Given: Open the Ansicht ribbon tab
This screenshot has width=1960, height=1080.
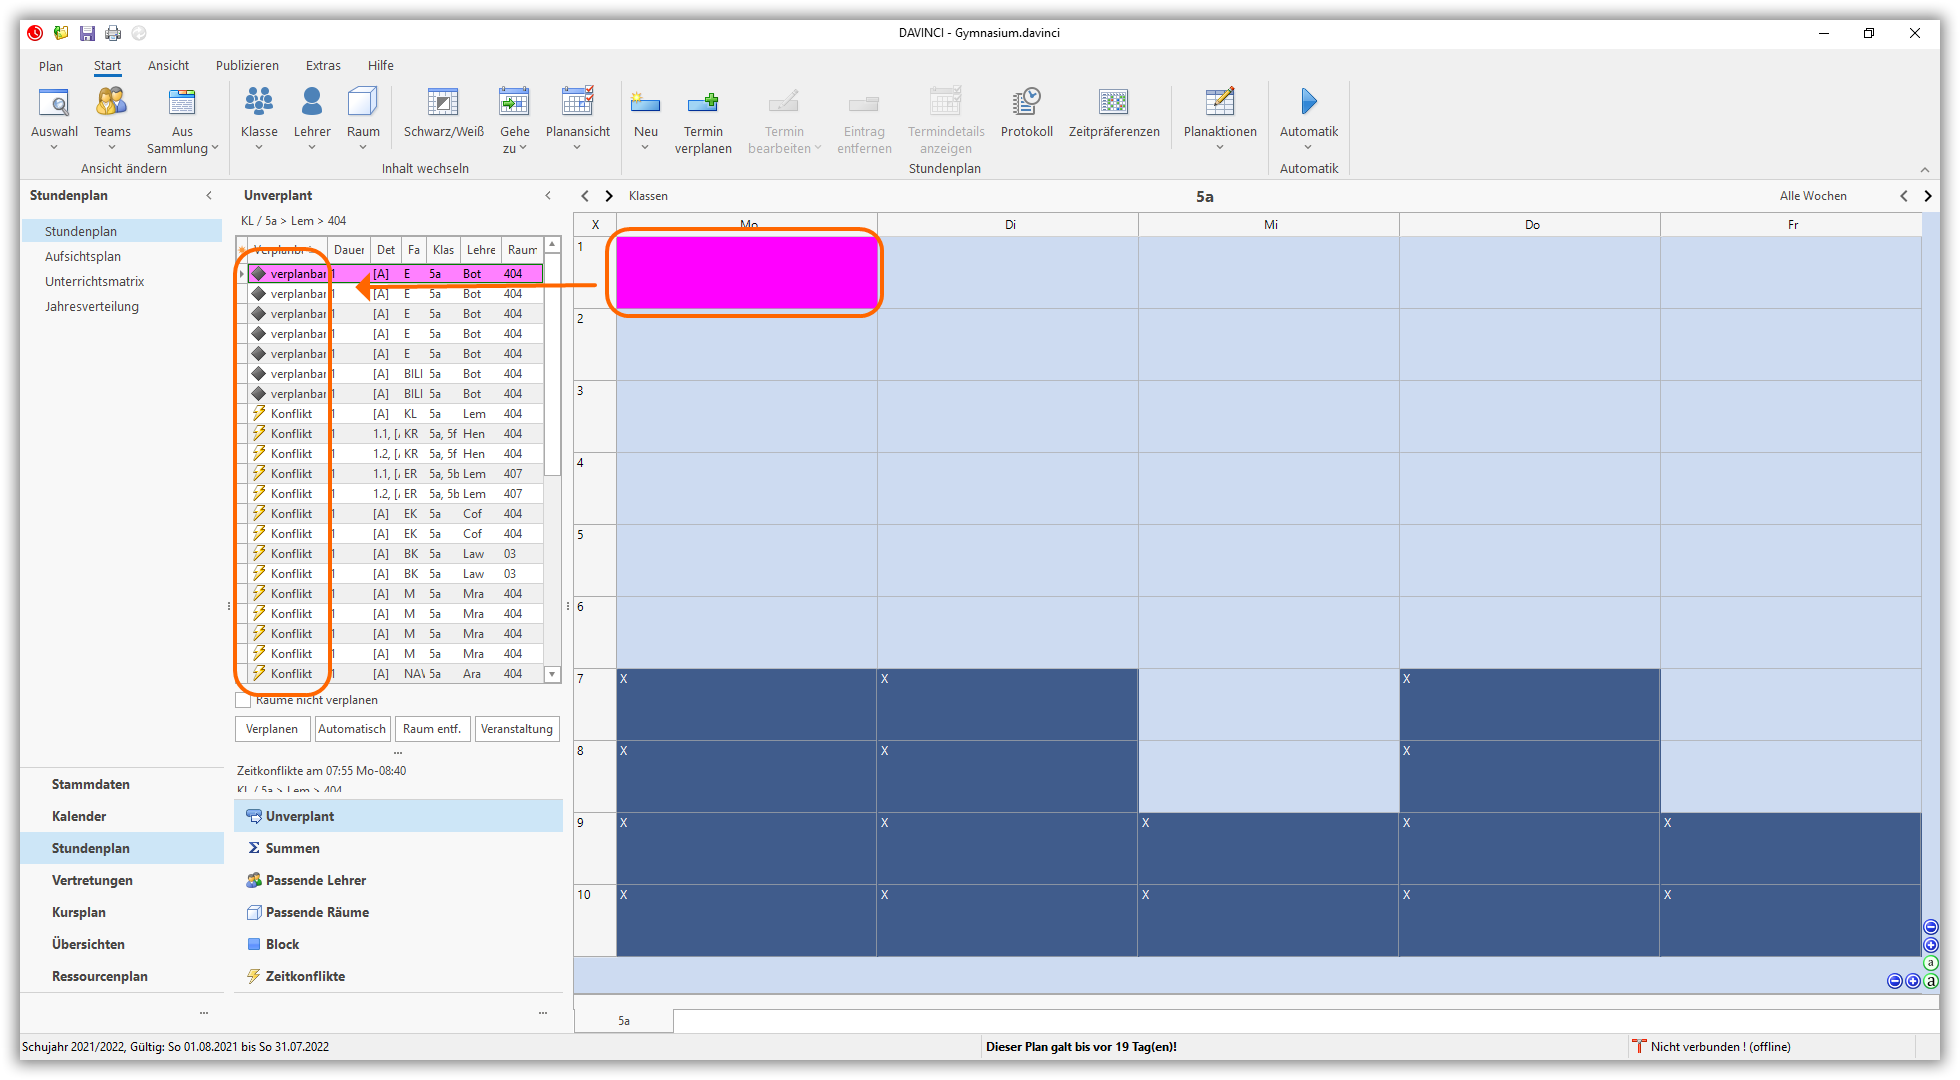Looking at the screenshot, I should [x=168, y=65].
